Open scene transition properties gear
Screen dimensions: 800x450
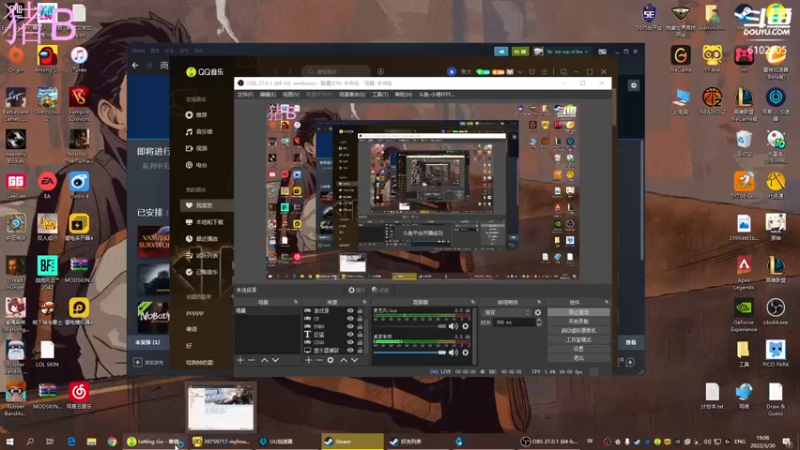click(x=538, y=312)
